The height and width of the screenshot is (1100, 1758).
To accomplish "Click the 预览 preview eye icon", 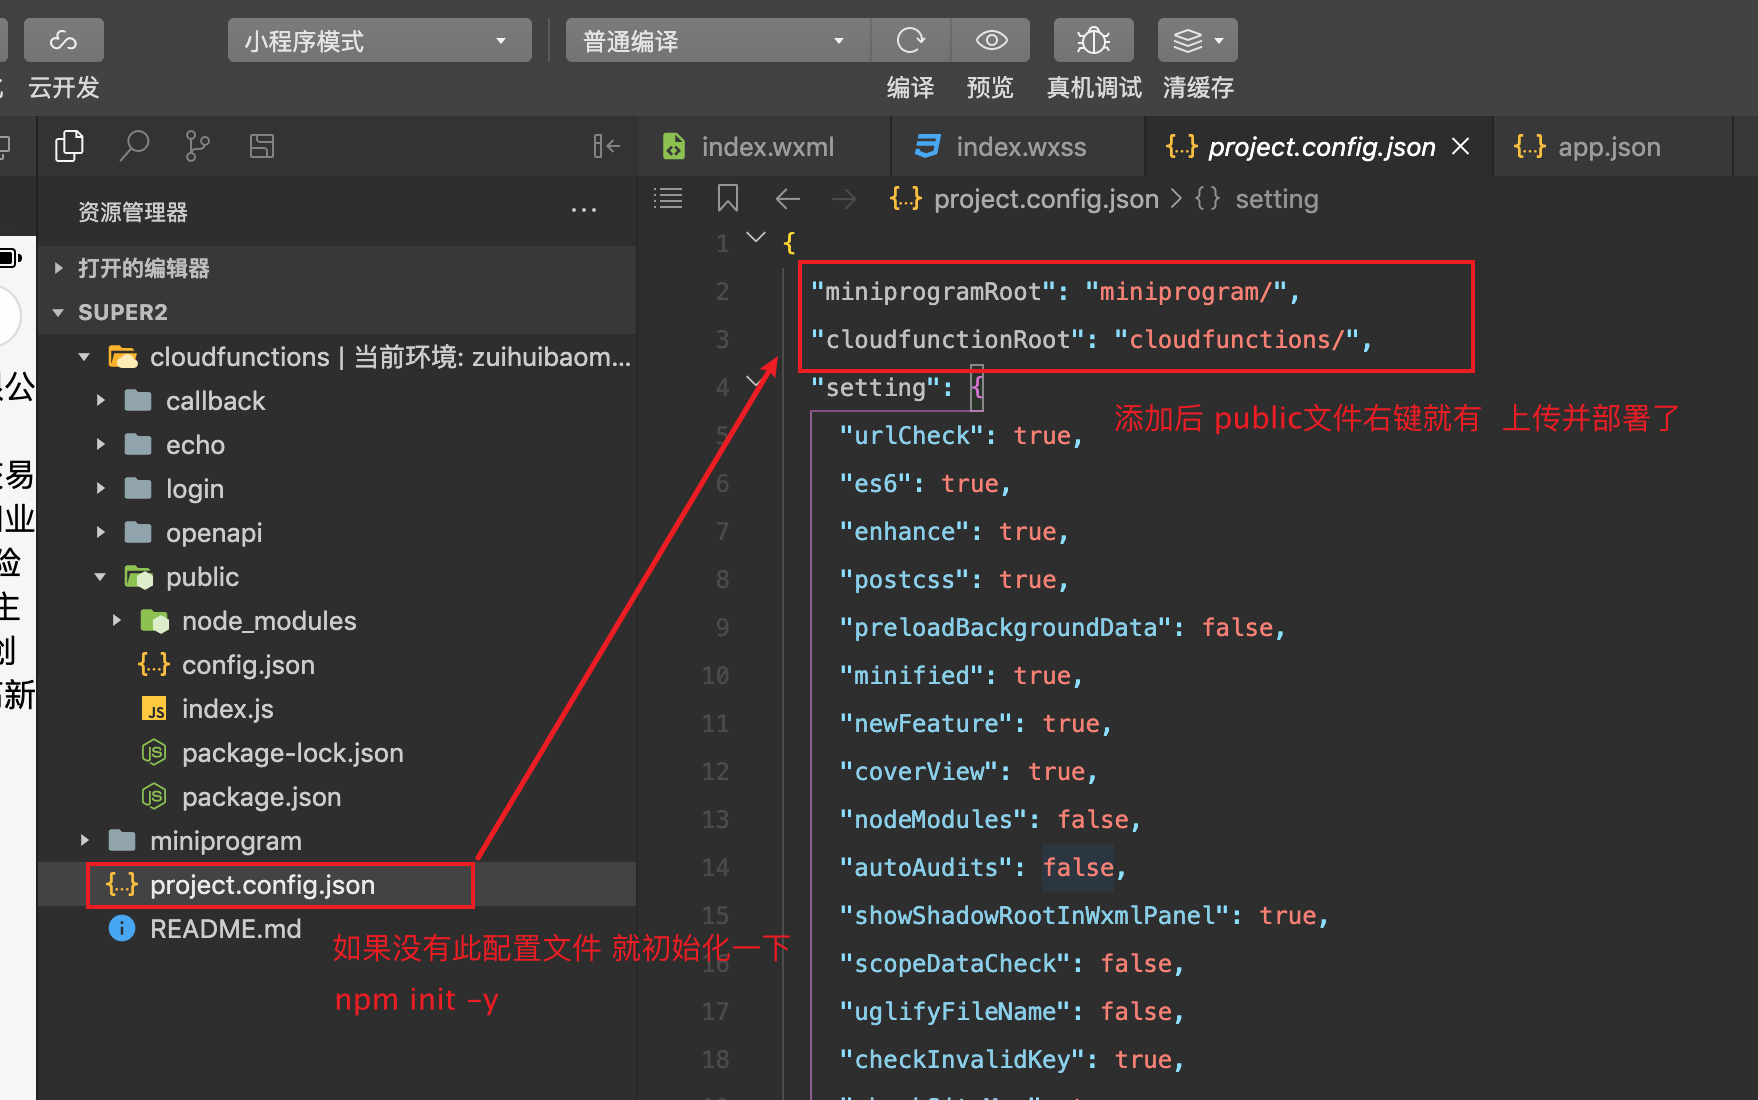I will pyautogui.click(x=991, y=41).
